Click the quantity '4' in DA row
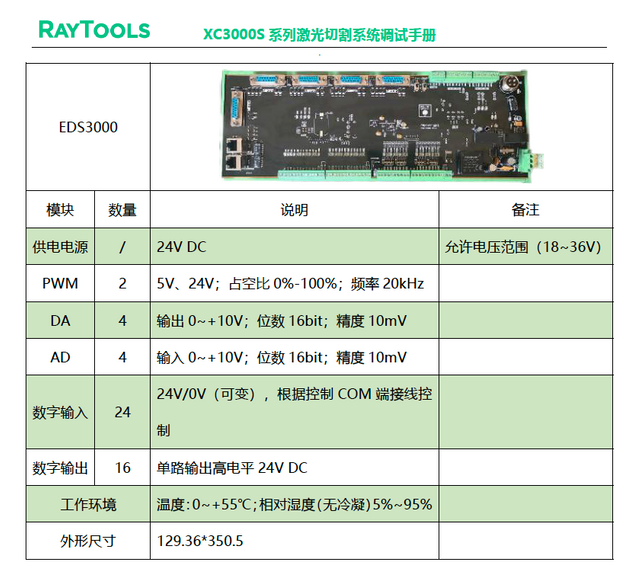 pos(122,321)
